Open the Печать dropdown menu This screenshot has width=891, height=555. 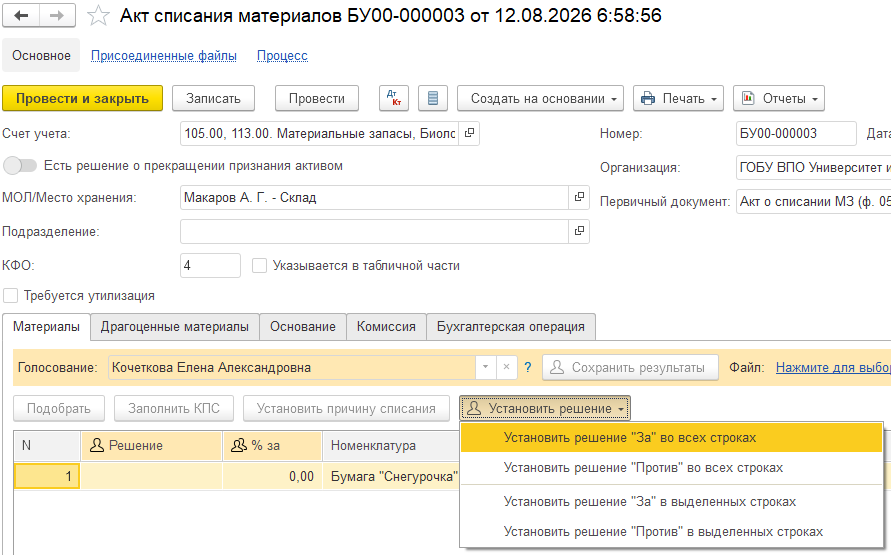[x=678, y=98]
